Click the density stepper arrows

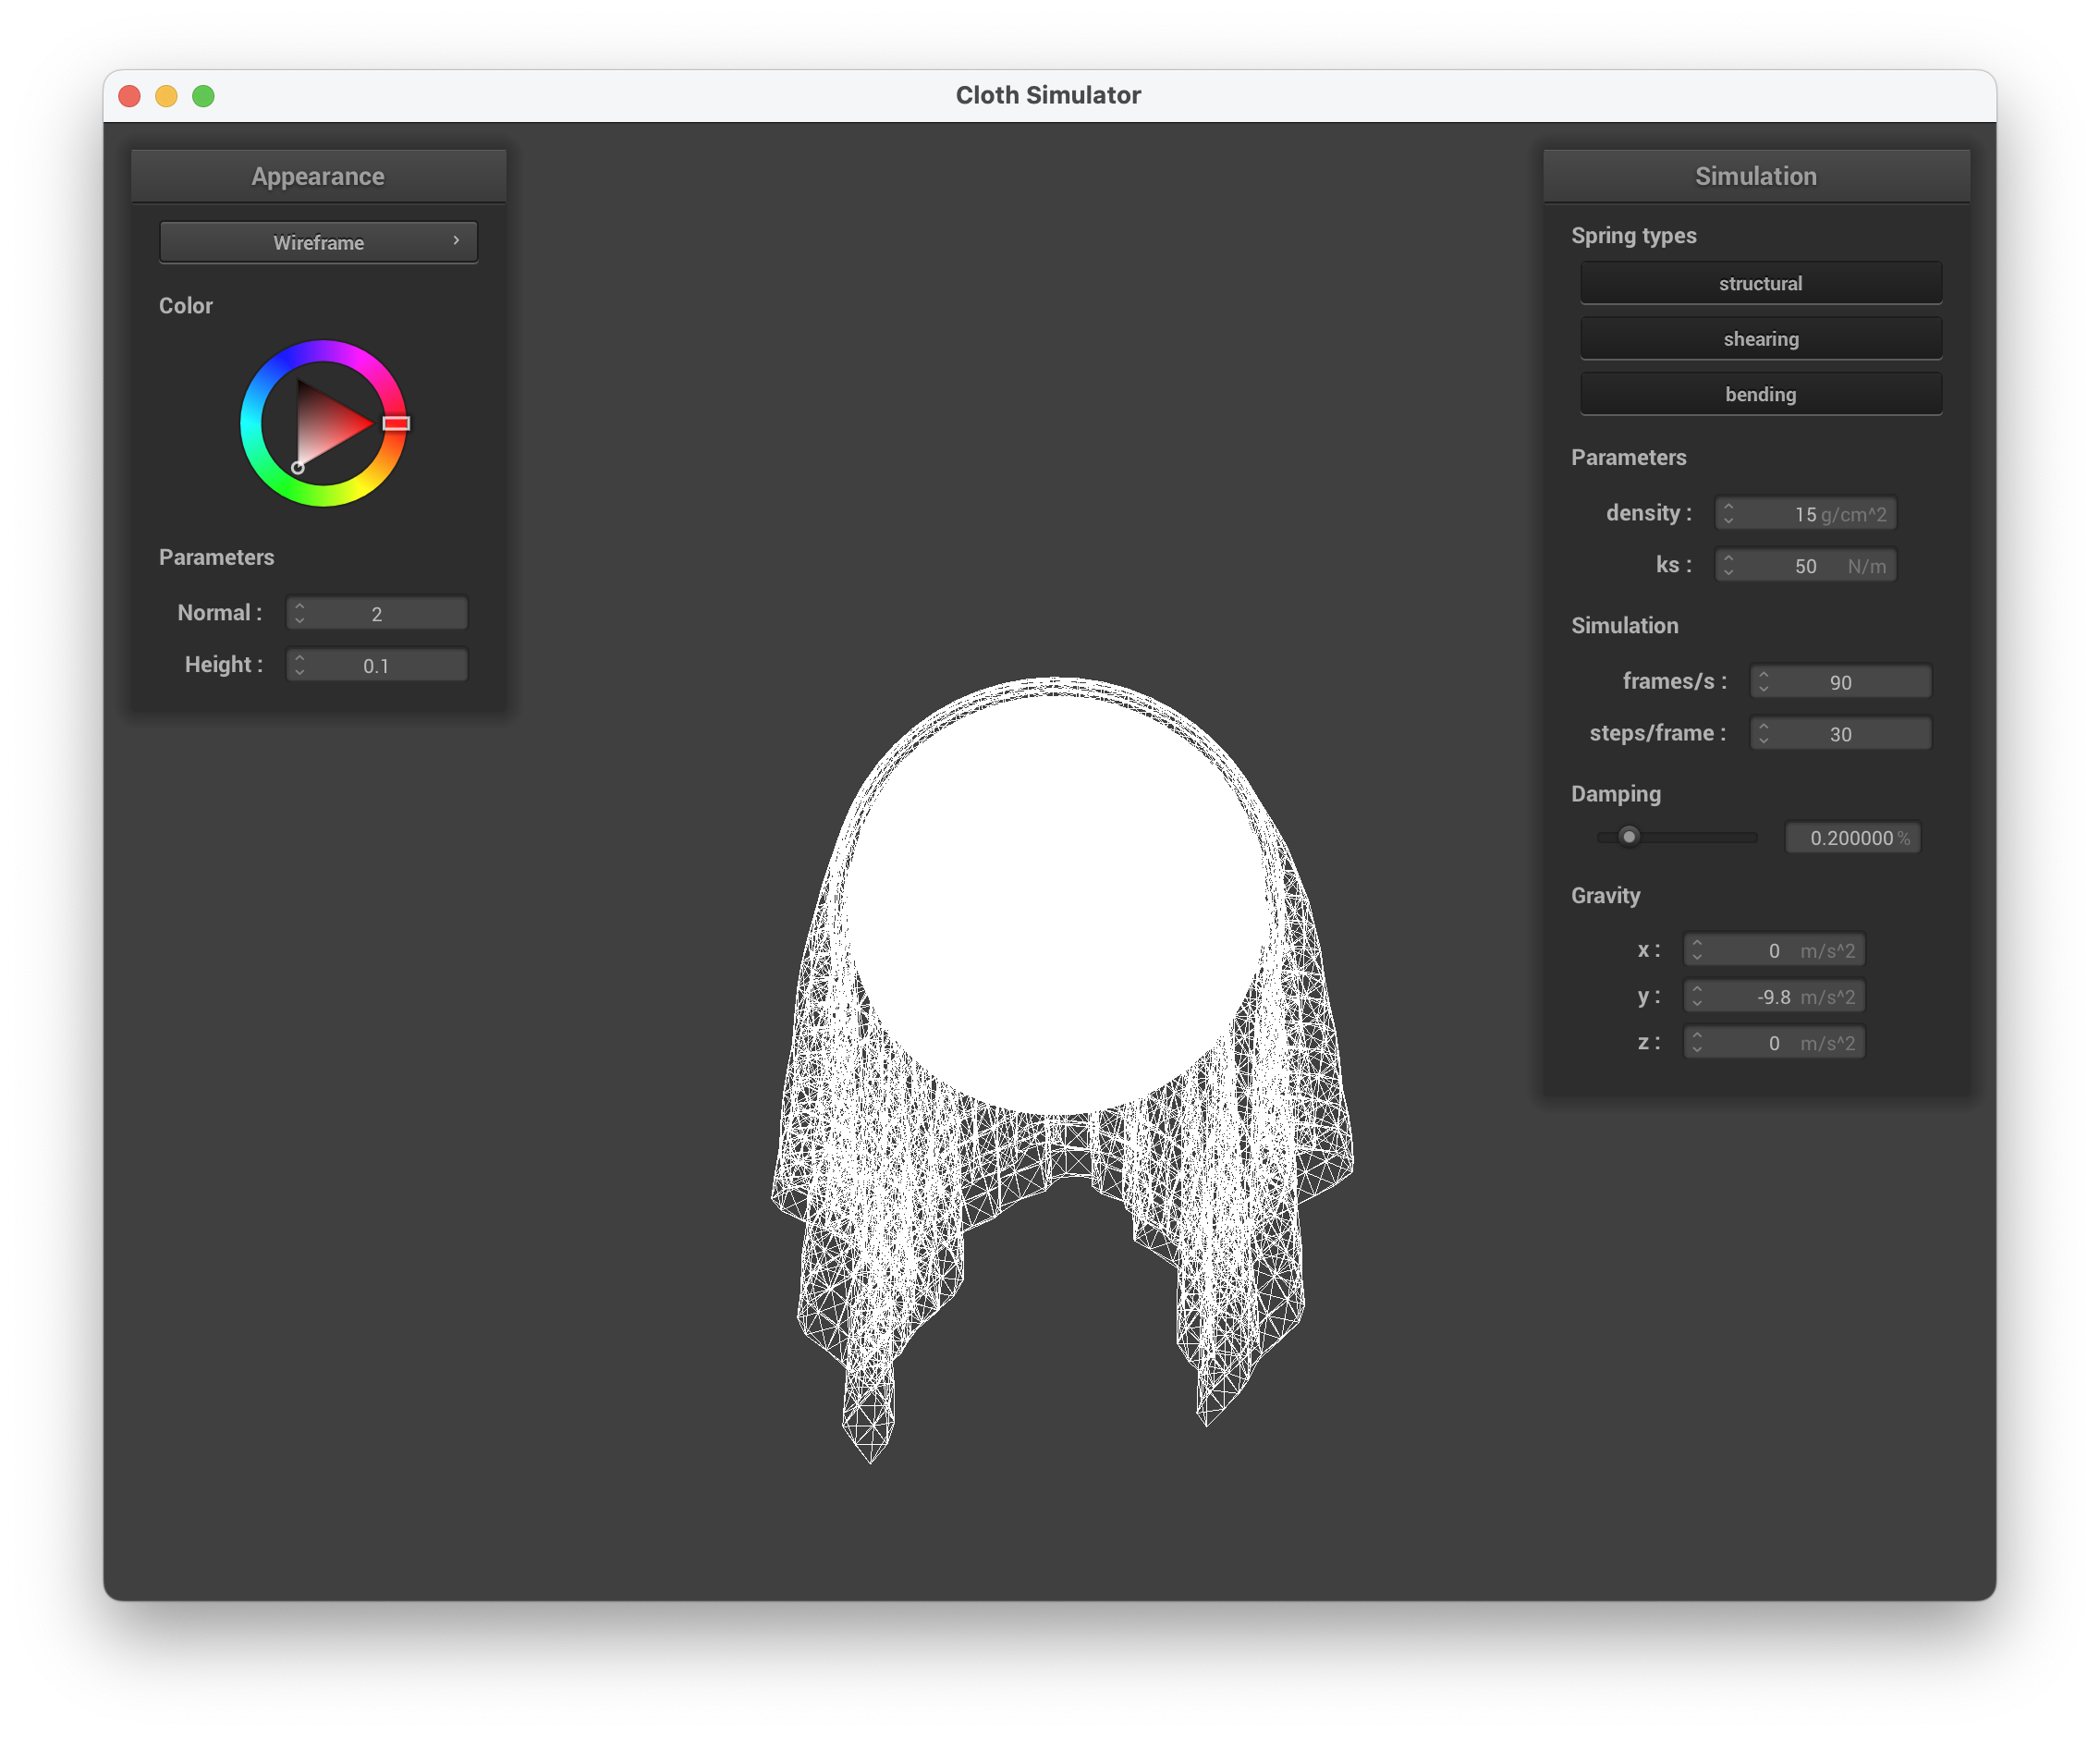1728,513
